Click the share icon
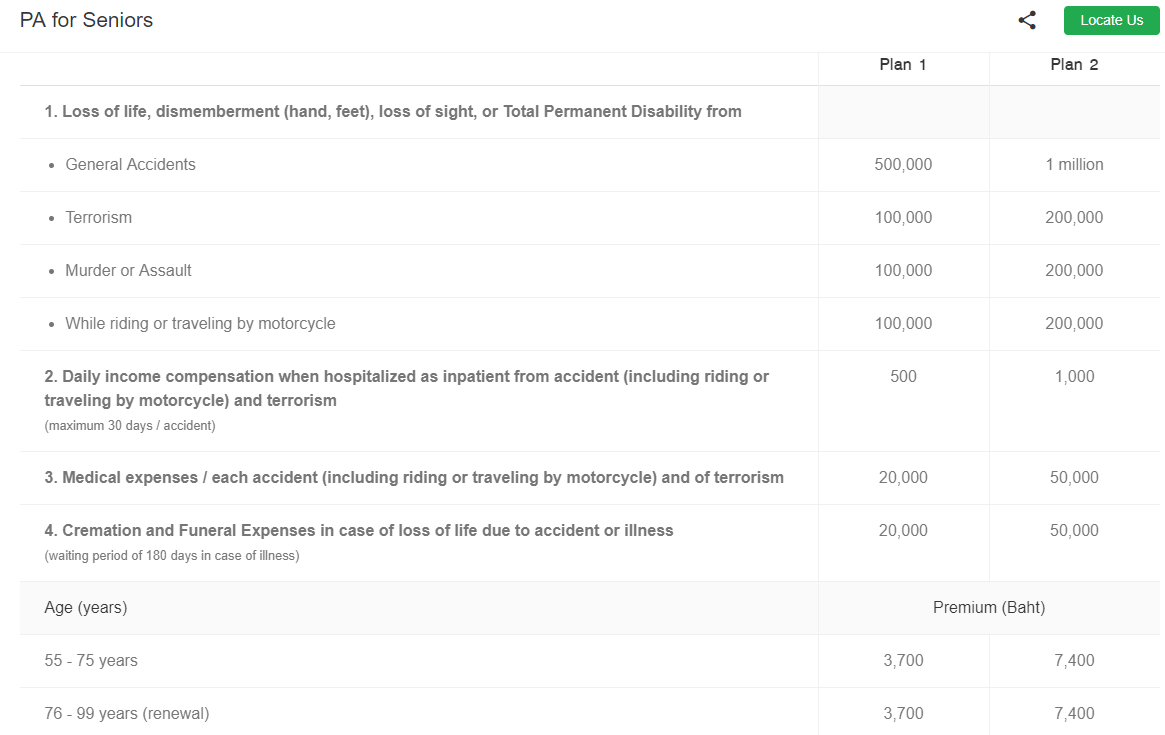 (x=1027, y=20)
